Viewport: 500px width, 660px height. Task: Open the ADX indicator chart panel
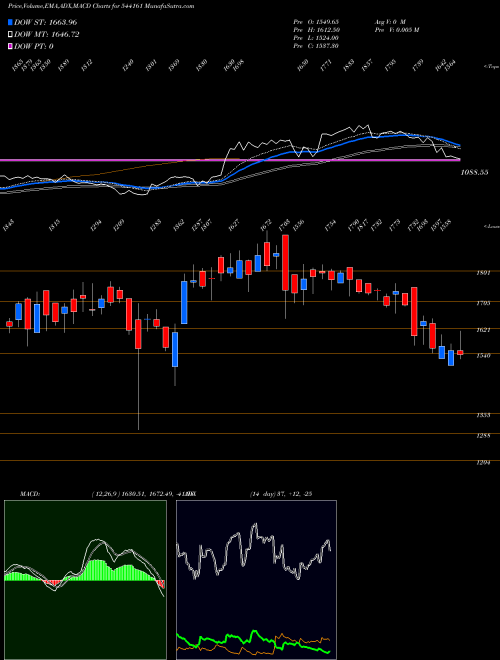(x=256, y=580)
